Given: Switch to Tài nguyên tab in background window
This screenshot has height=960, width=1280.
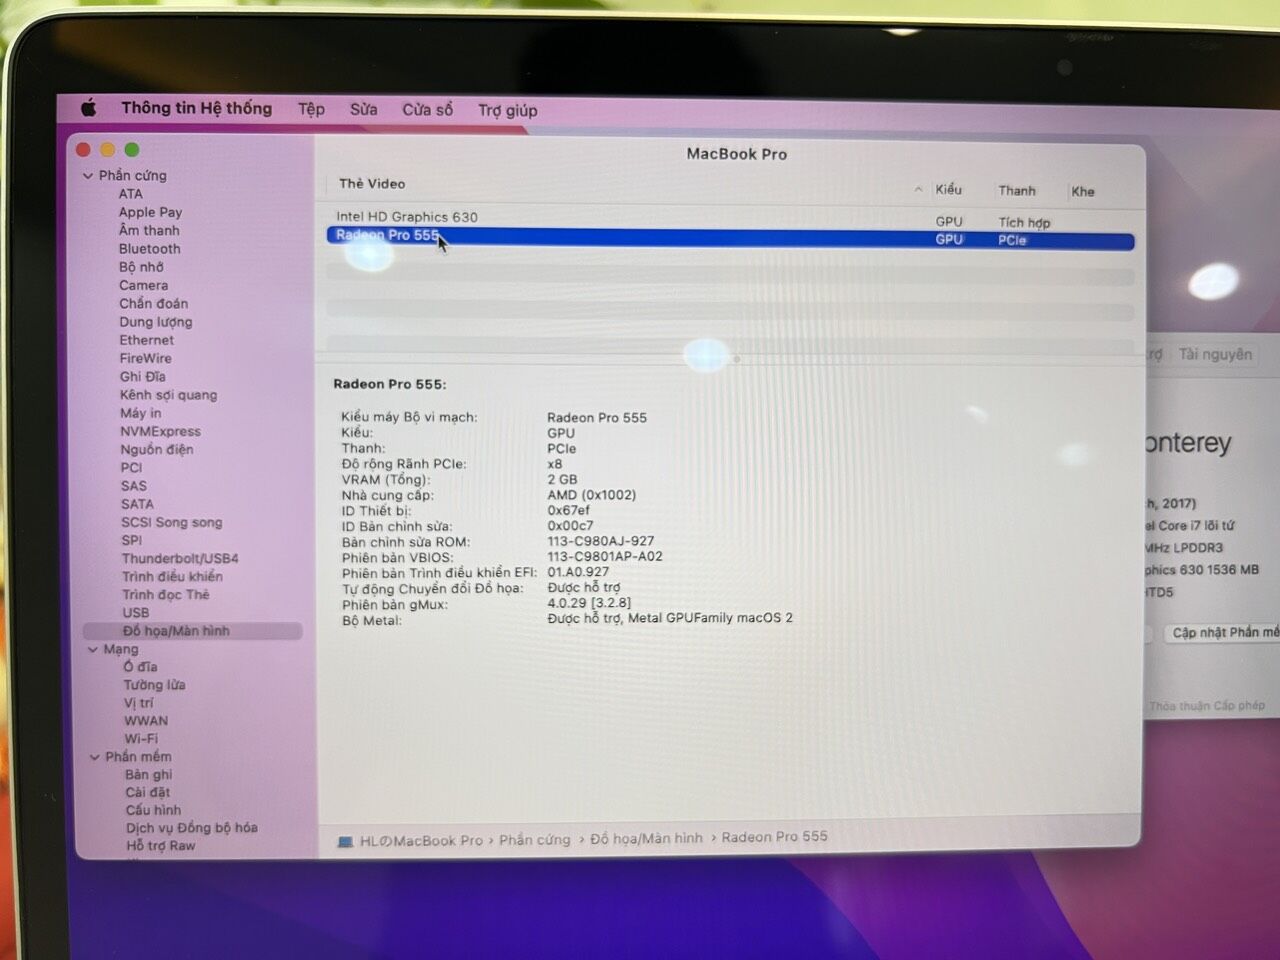Looking at the screenshot, I should [x=1215, y=354].
